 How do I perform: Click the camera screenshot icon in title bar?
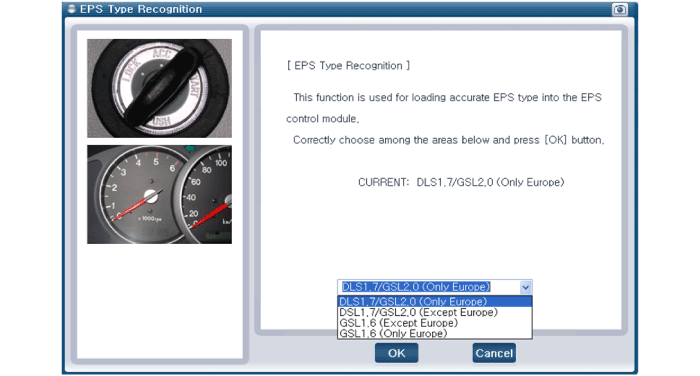point(619,9)
